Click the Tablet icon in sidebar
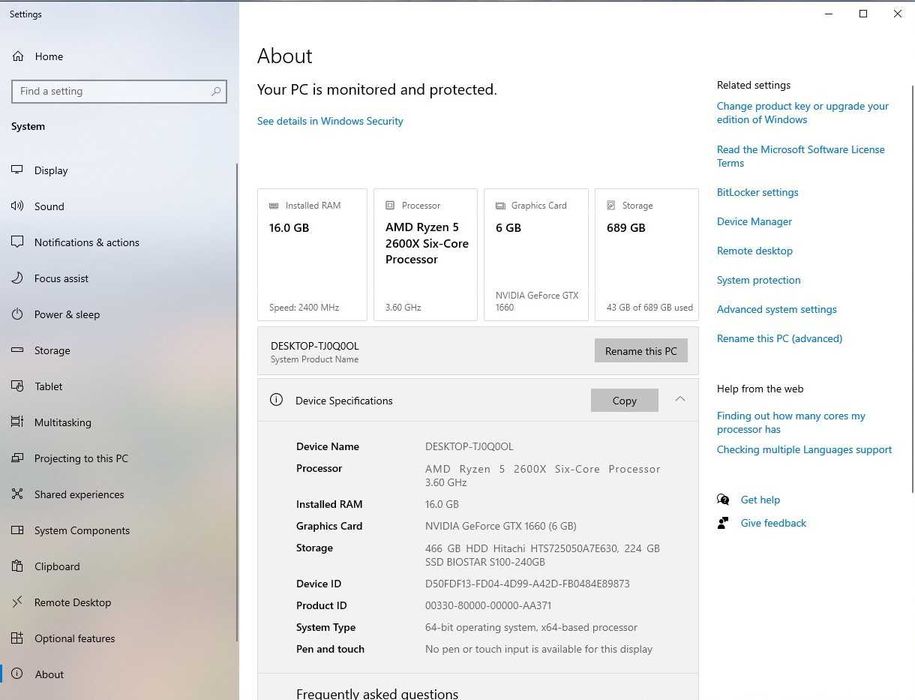The image size is (915, 700). coord(17,386)
